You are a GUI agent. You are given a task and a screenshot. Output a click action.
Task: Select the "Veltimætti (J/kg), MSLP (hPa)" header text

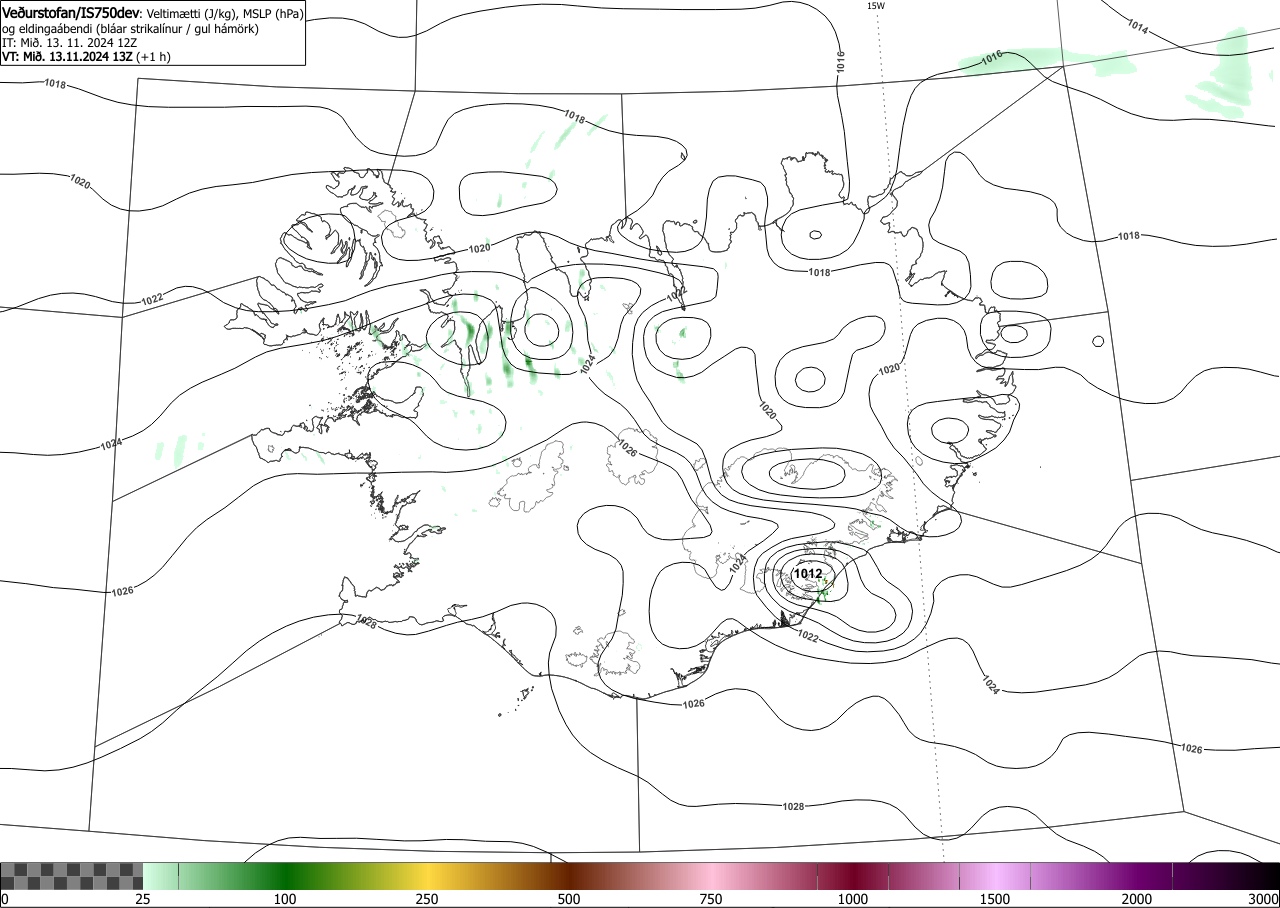pyautogui.click(x=226, y=14)
